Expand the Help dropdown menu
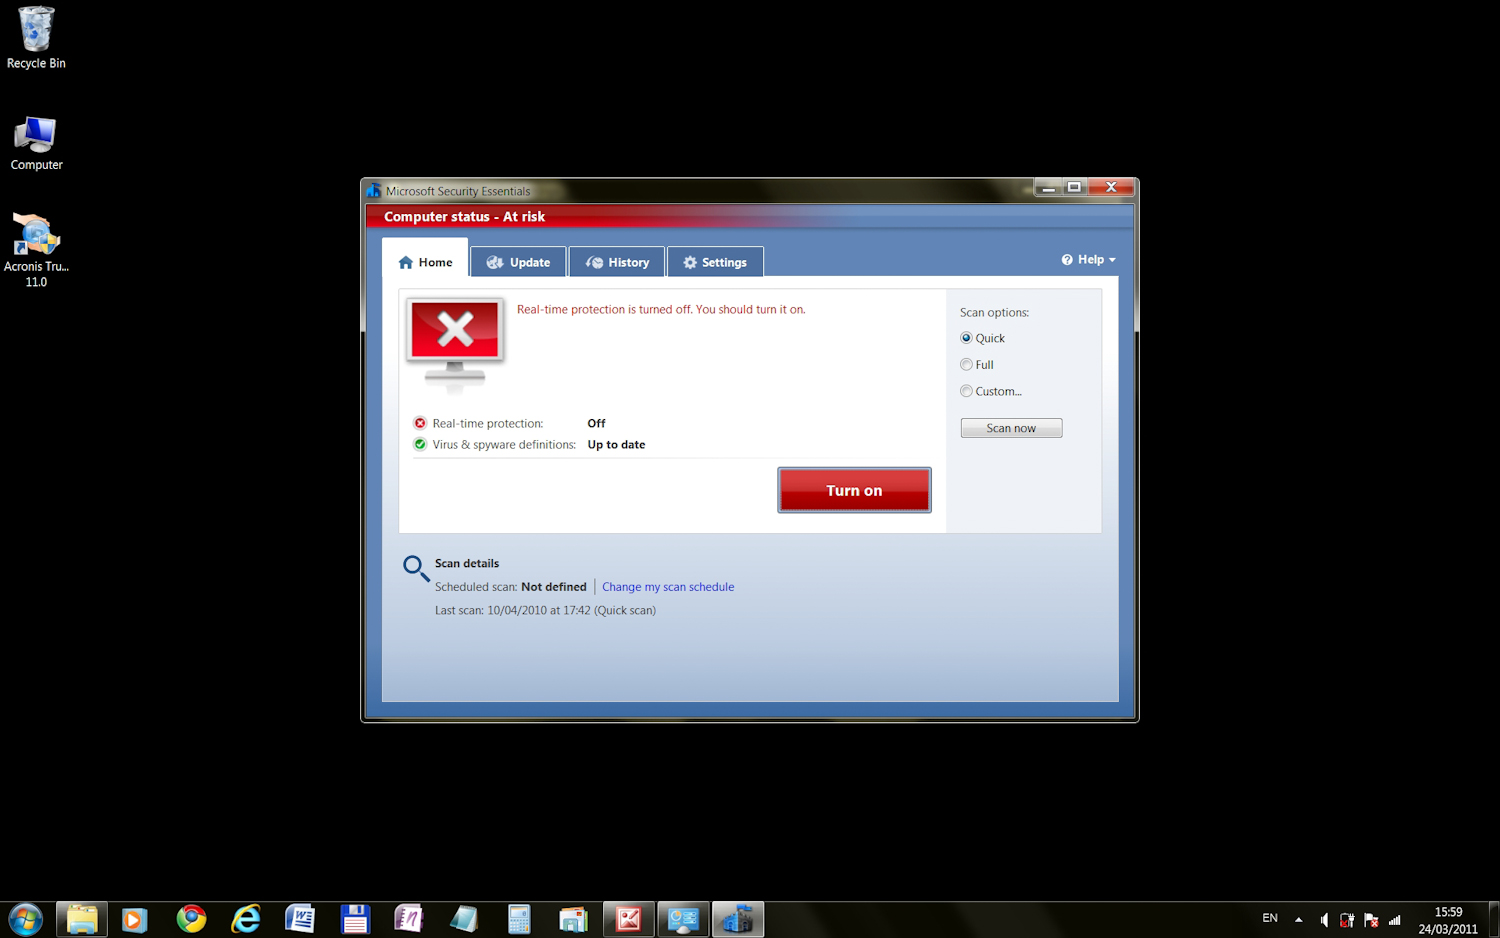Viewport: 1500px width, 938px height. click(1089, 260)
